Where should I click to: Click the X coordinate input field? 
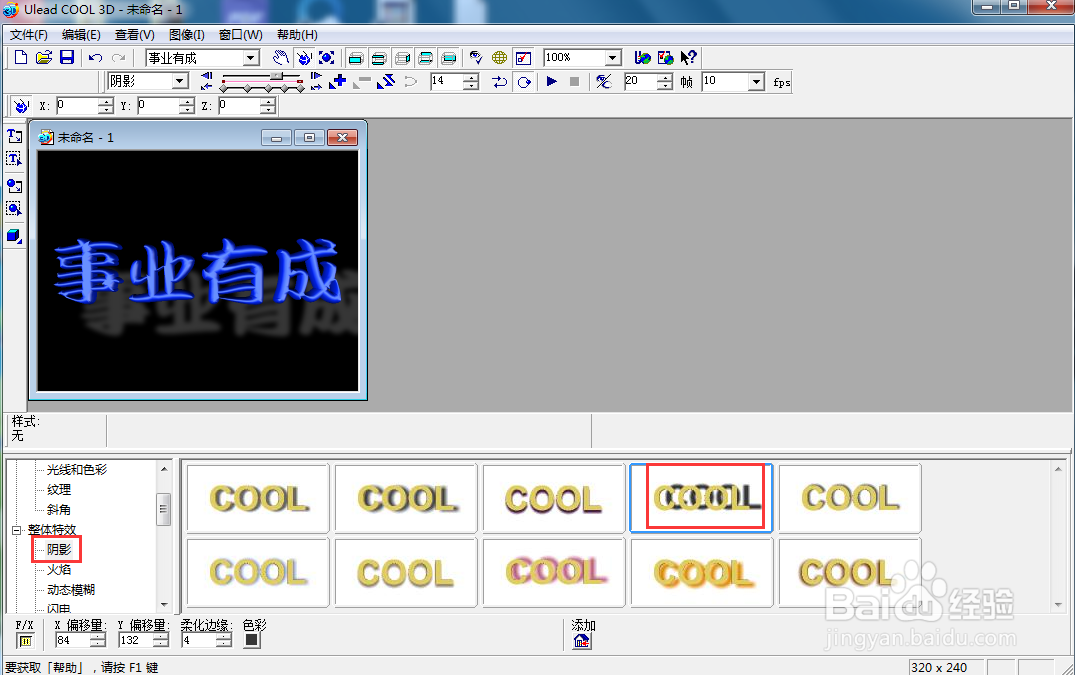click(77, 106)
